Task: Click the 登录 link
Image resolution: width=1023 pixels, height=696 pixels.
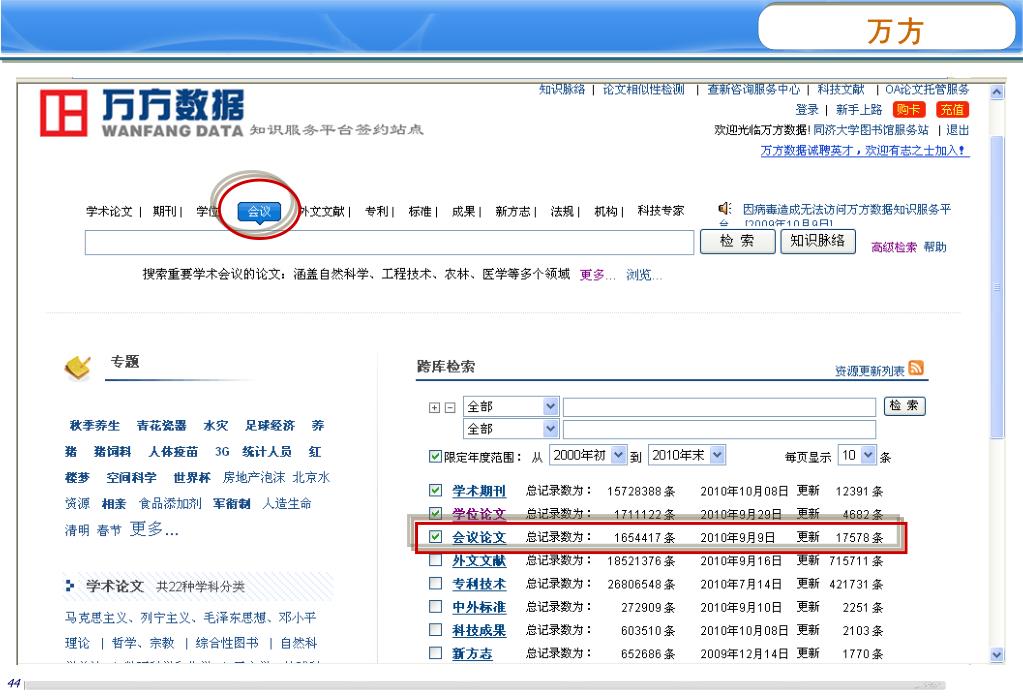Action: click(806, 110)
